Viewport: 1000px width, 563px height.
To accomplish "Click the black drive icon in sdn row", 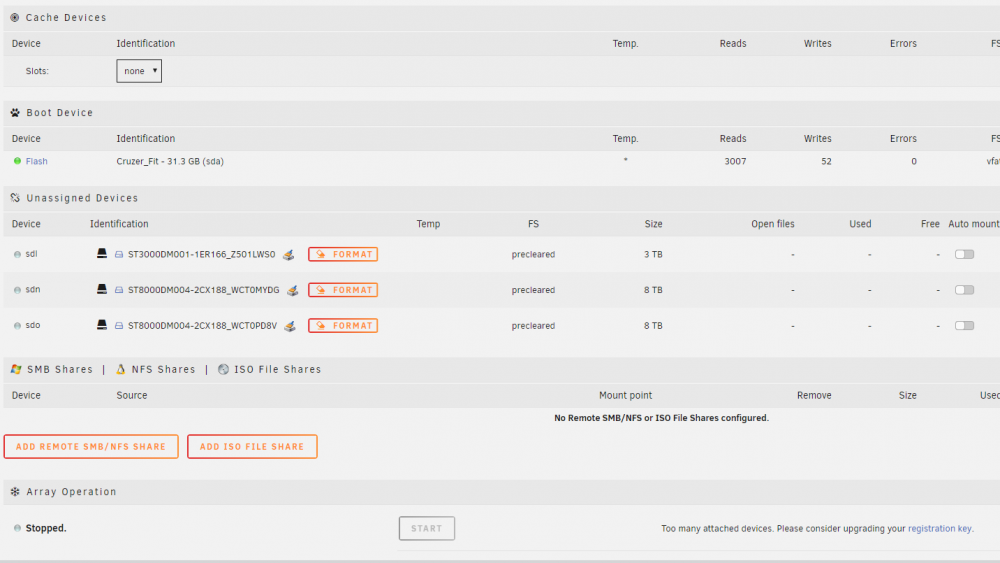I will [x=101, y=289].
